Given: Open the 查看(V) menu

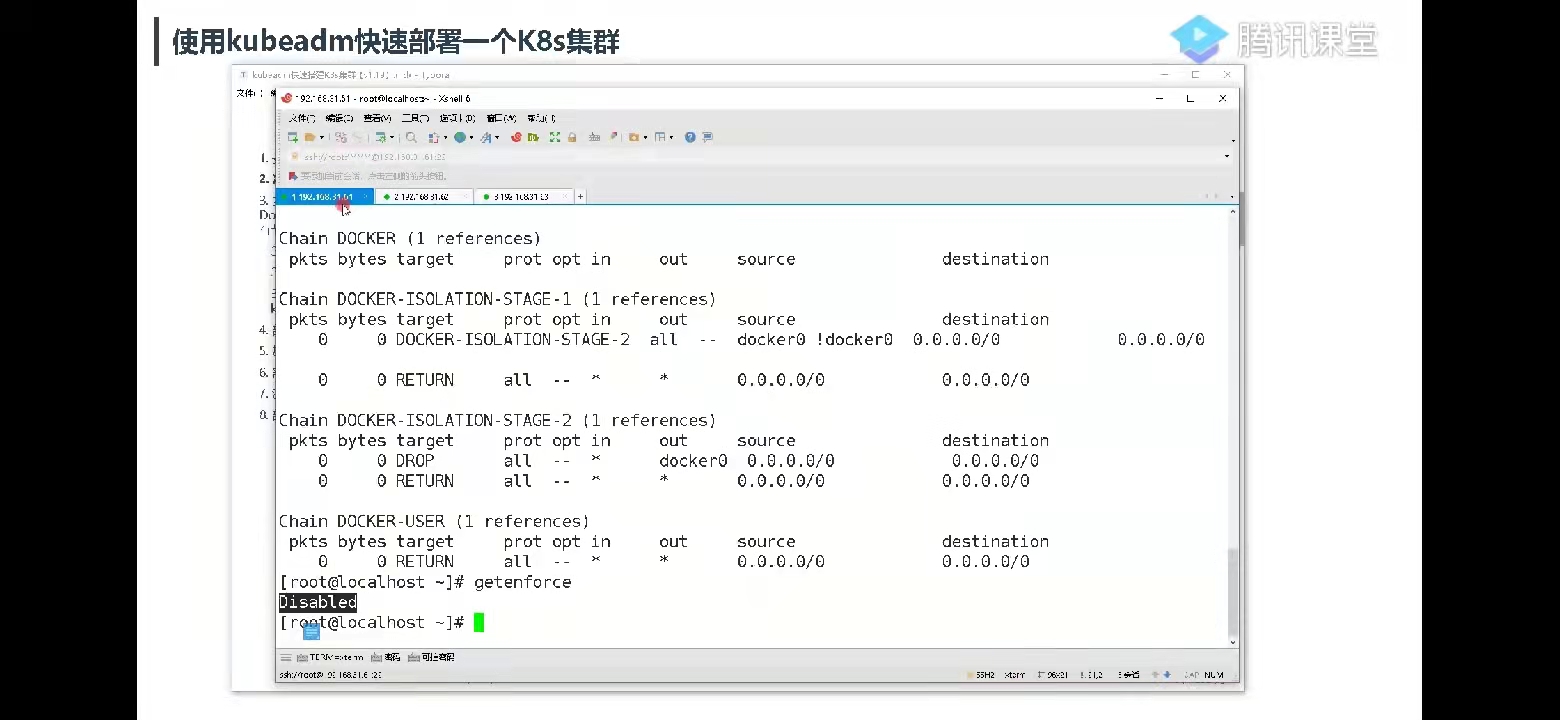Looking at the screenshot, I should 377,119.
